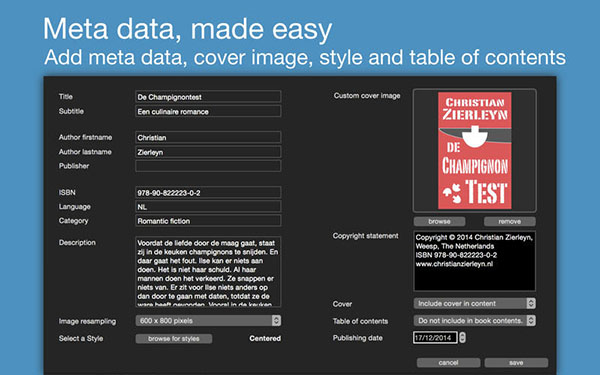Screen dimensions: 600x375
Task: Adjust the Publishing date stepper
Action: [463, 338]
